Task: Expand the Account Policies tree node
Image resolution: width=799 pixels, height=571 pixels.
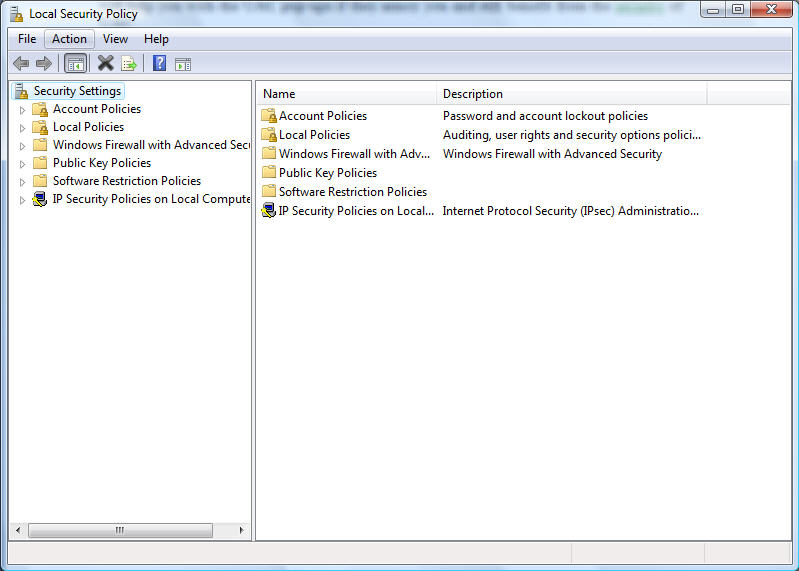Action: [x=22, y=110]
